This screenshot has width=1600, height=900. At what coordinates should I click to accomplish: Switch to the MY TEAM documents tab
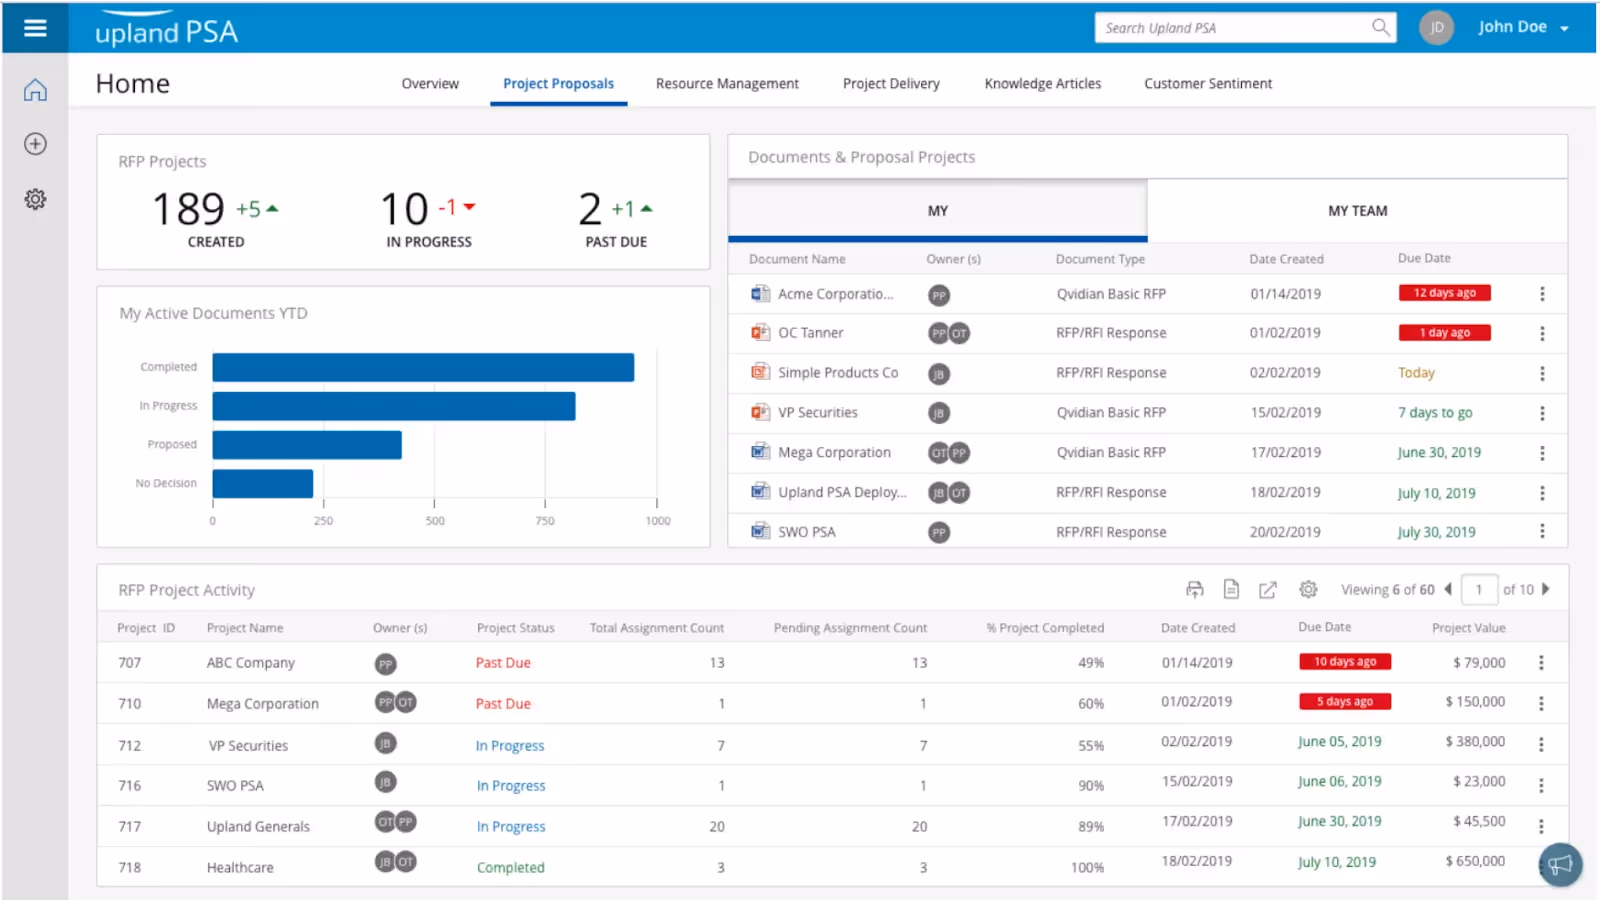coord(1357,211)
